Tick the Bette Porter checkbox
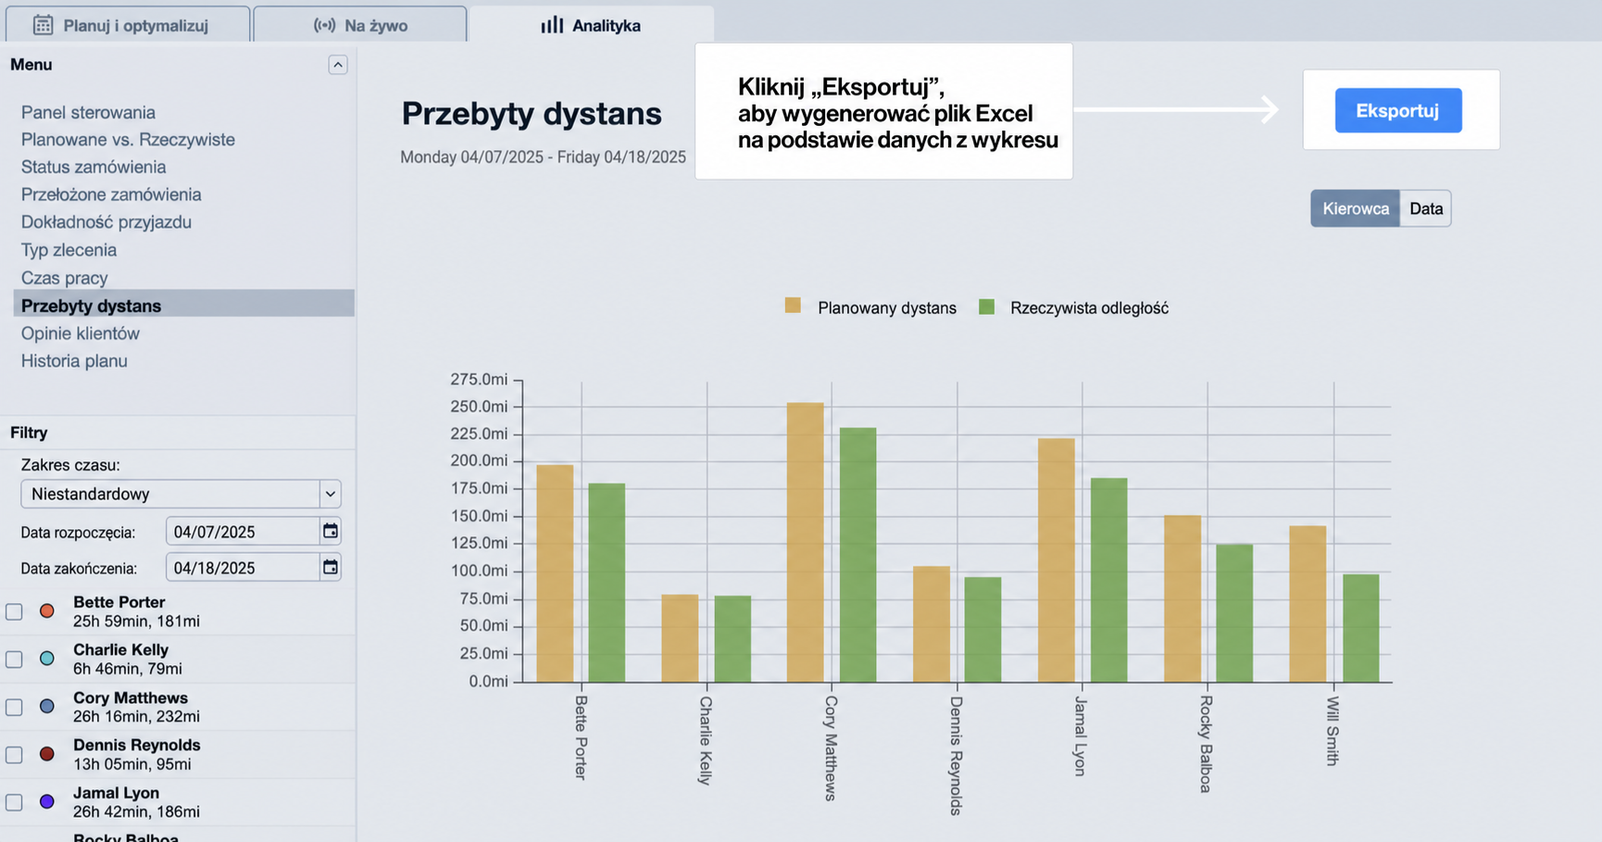 pyautogui.click(x=14, y=611)
